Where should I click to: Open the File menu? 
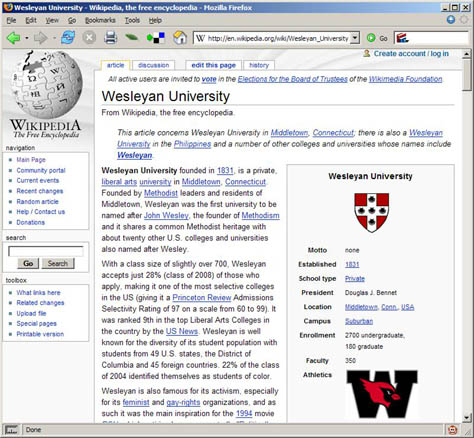11,20
